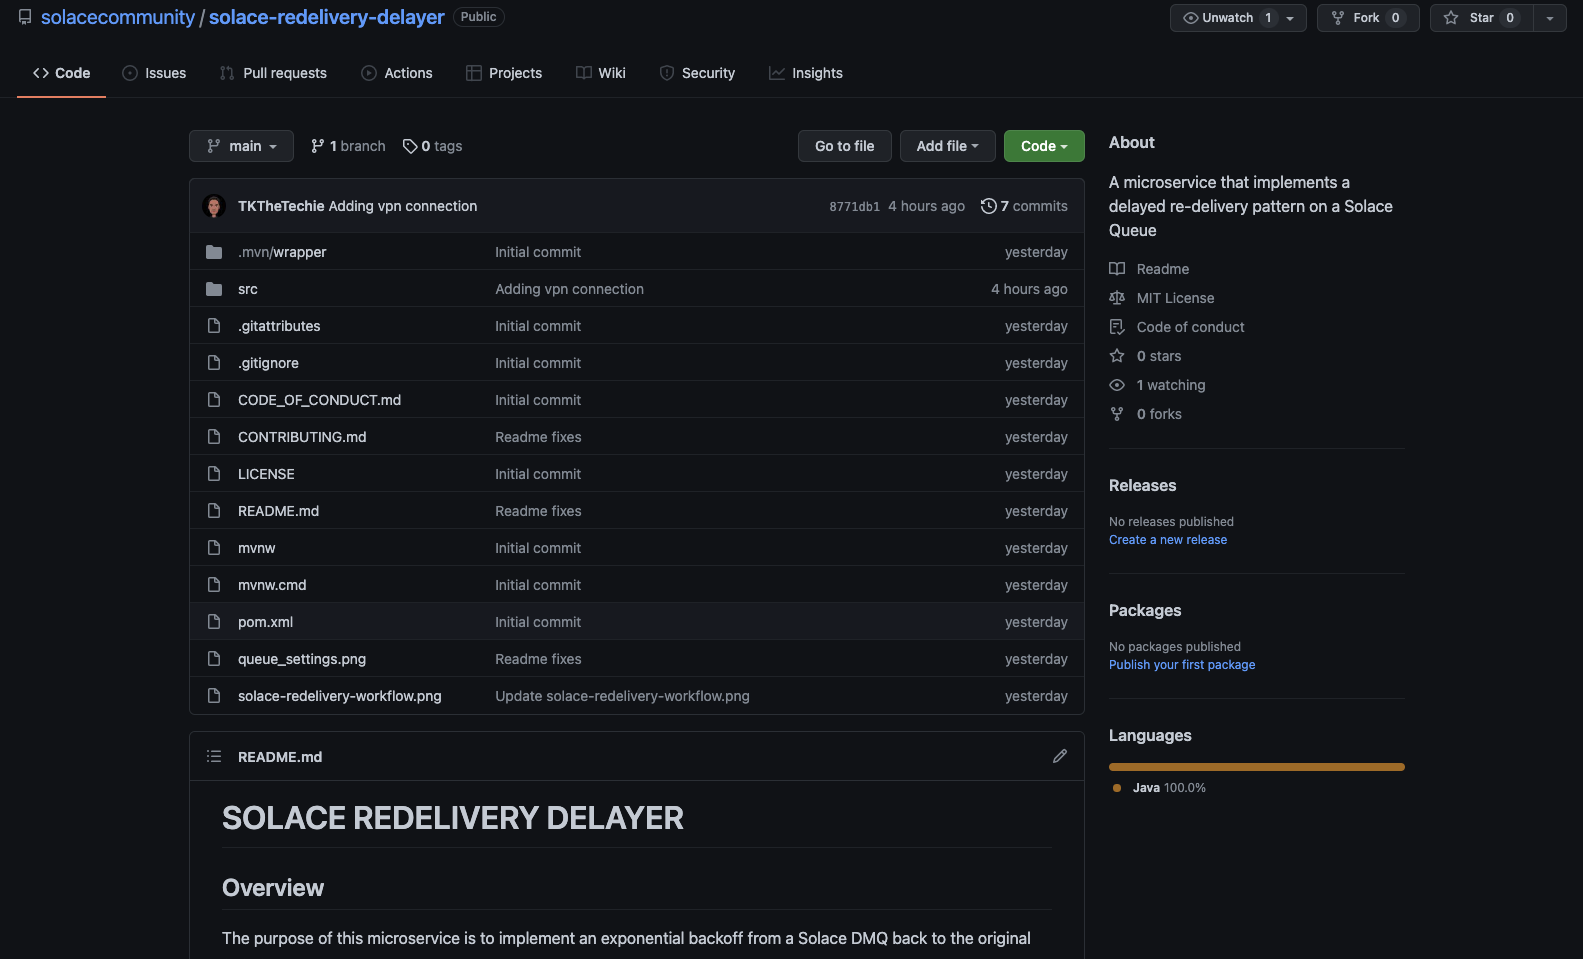This screenshot has width=1583, height=959.
Task: Open the green Code dropdown
Action: pyautogui.click(x=1044, y=146)
